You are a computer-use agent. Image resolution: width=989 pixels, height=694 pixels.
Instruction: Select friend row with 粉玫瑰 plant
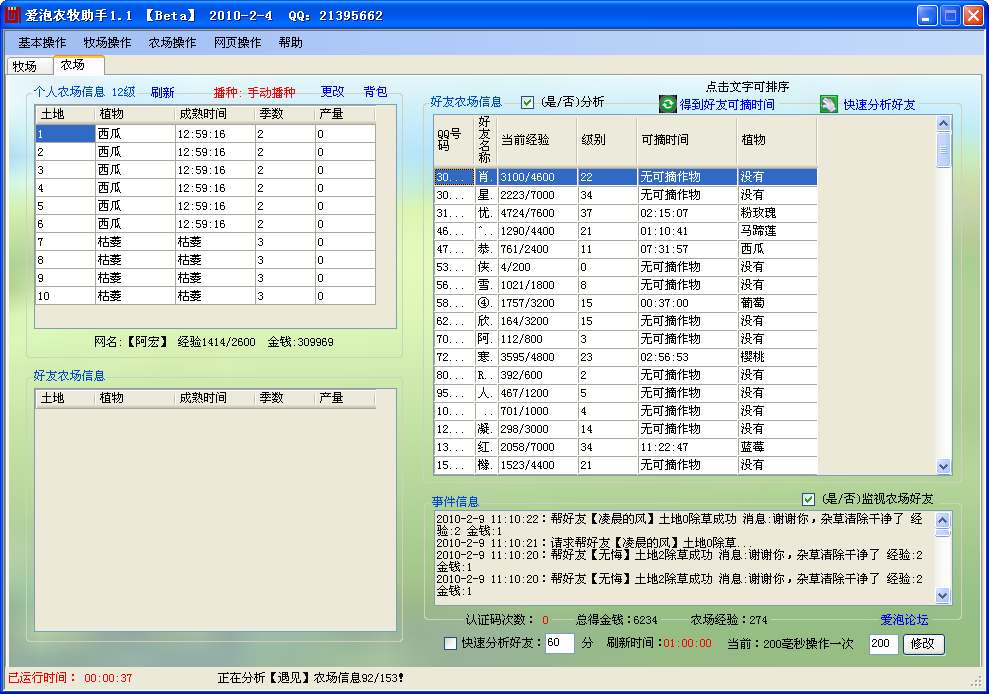626,213
